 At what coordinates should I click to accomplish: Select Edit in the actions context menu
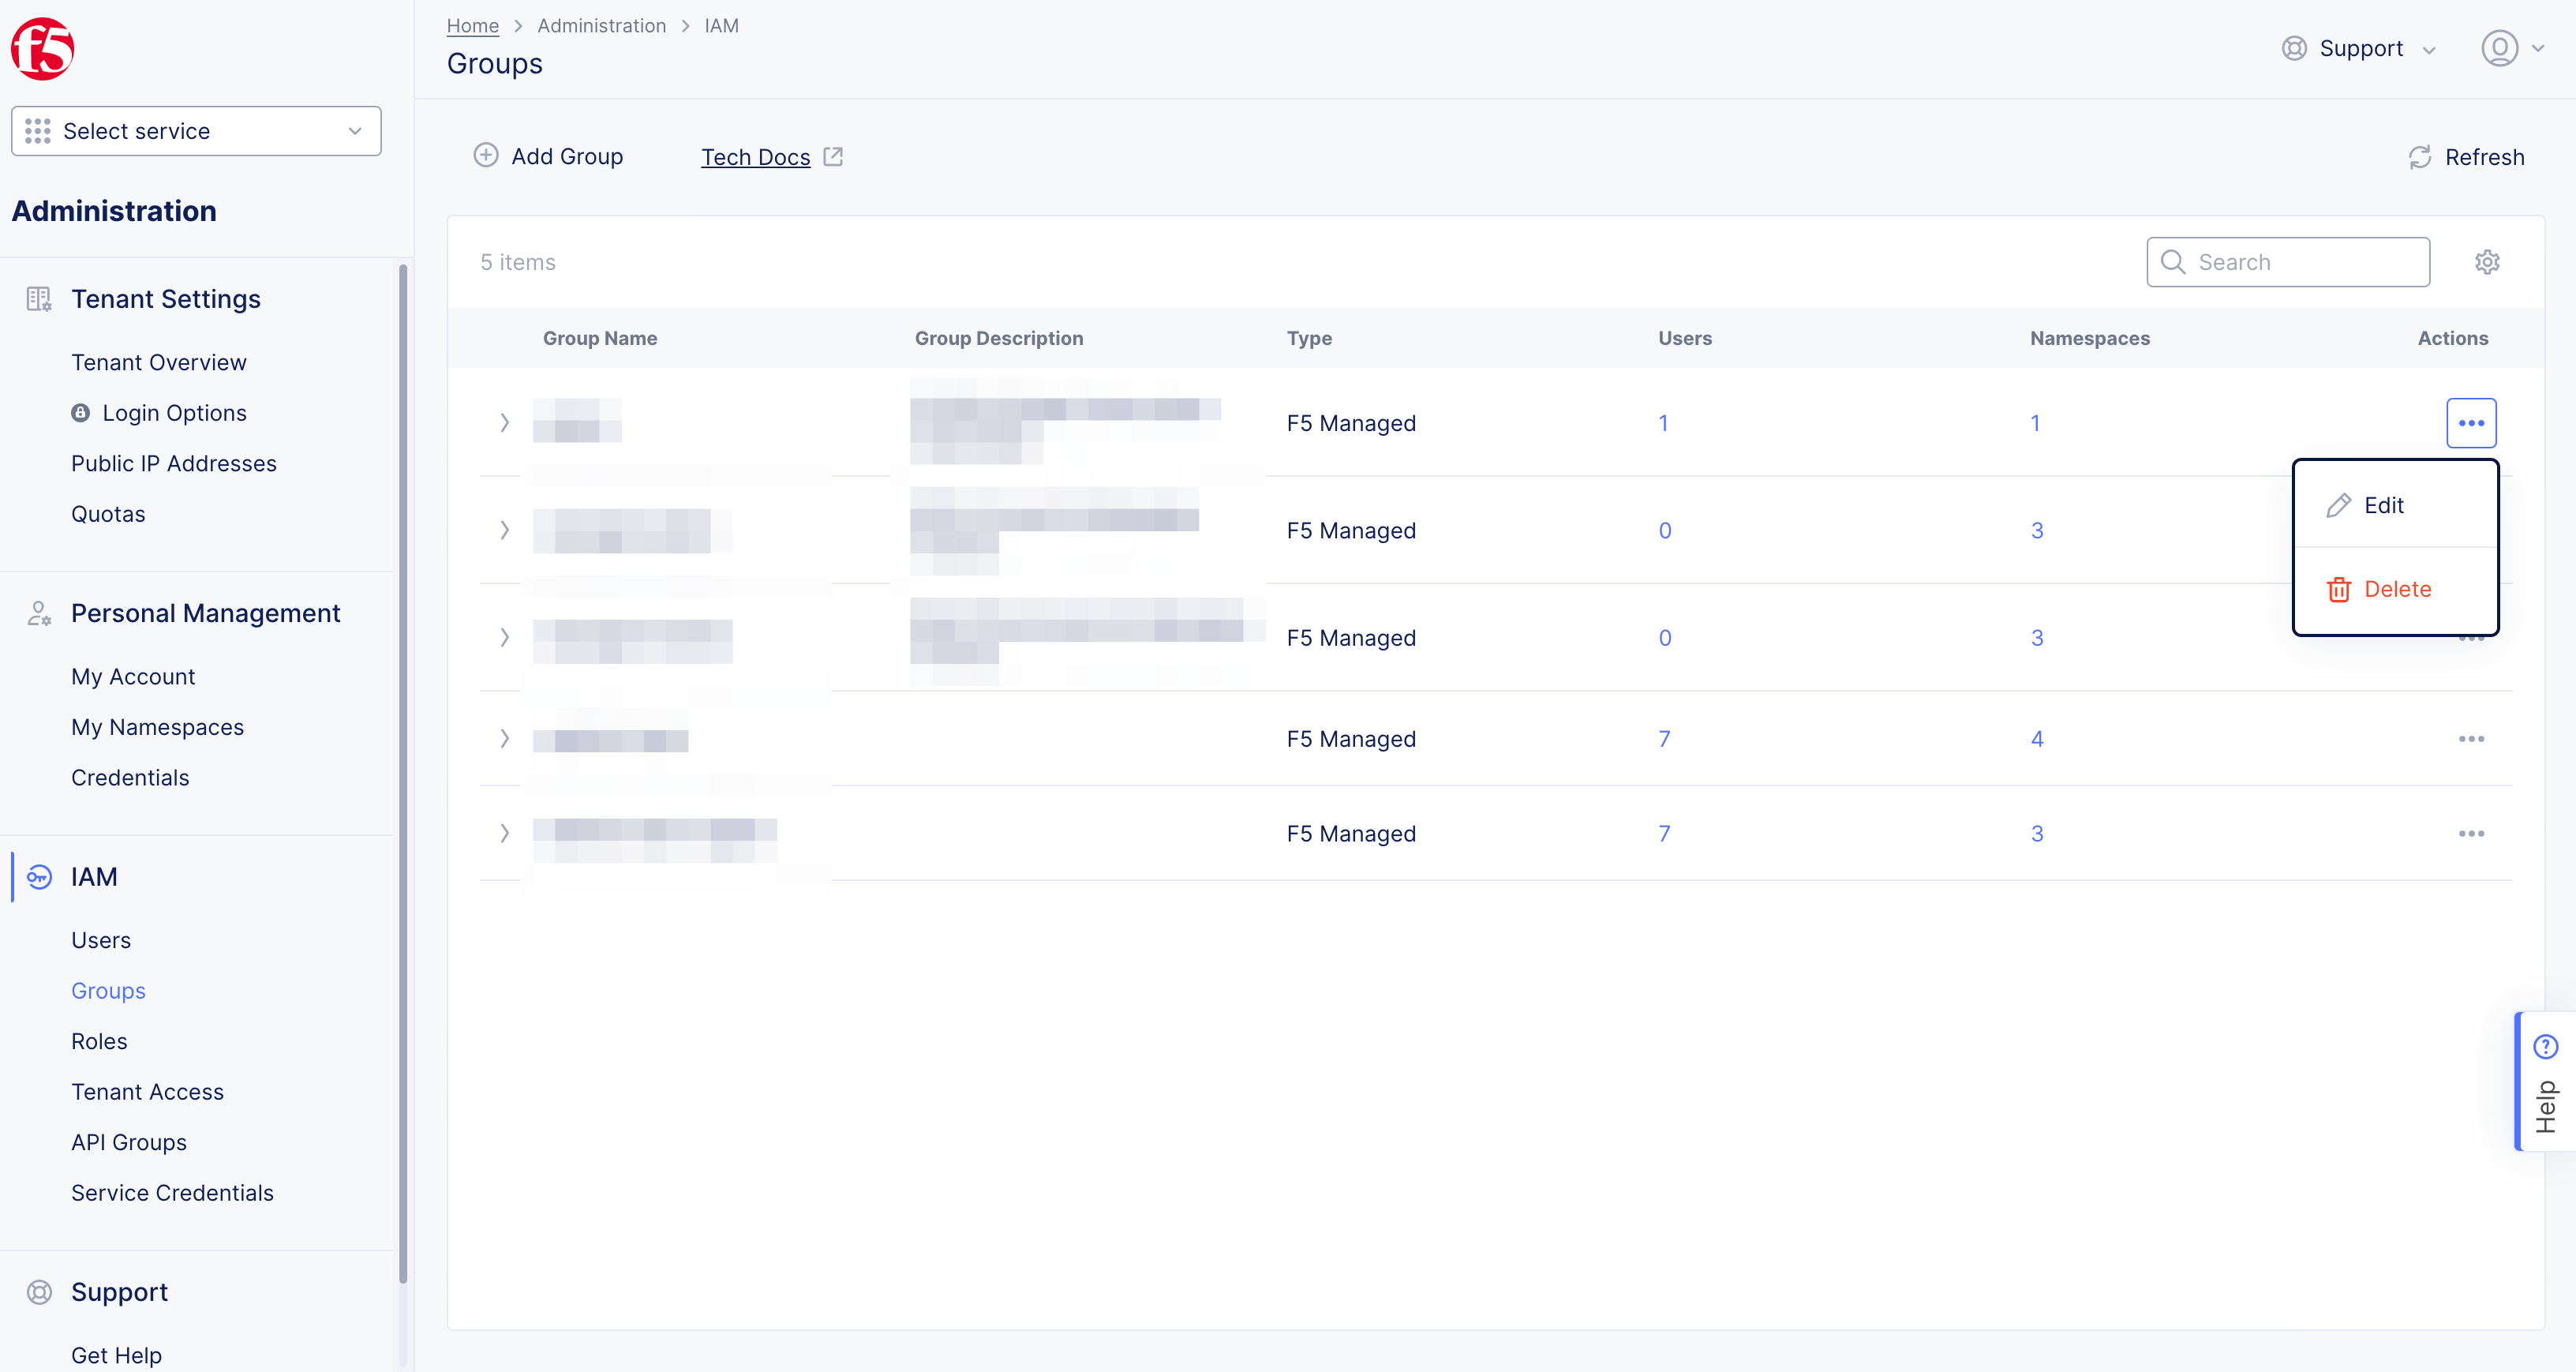(2384, 505)
